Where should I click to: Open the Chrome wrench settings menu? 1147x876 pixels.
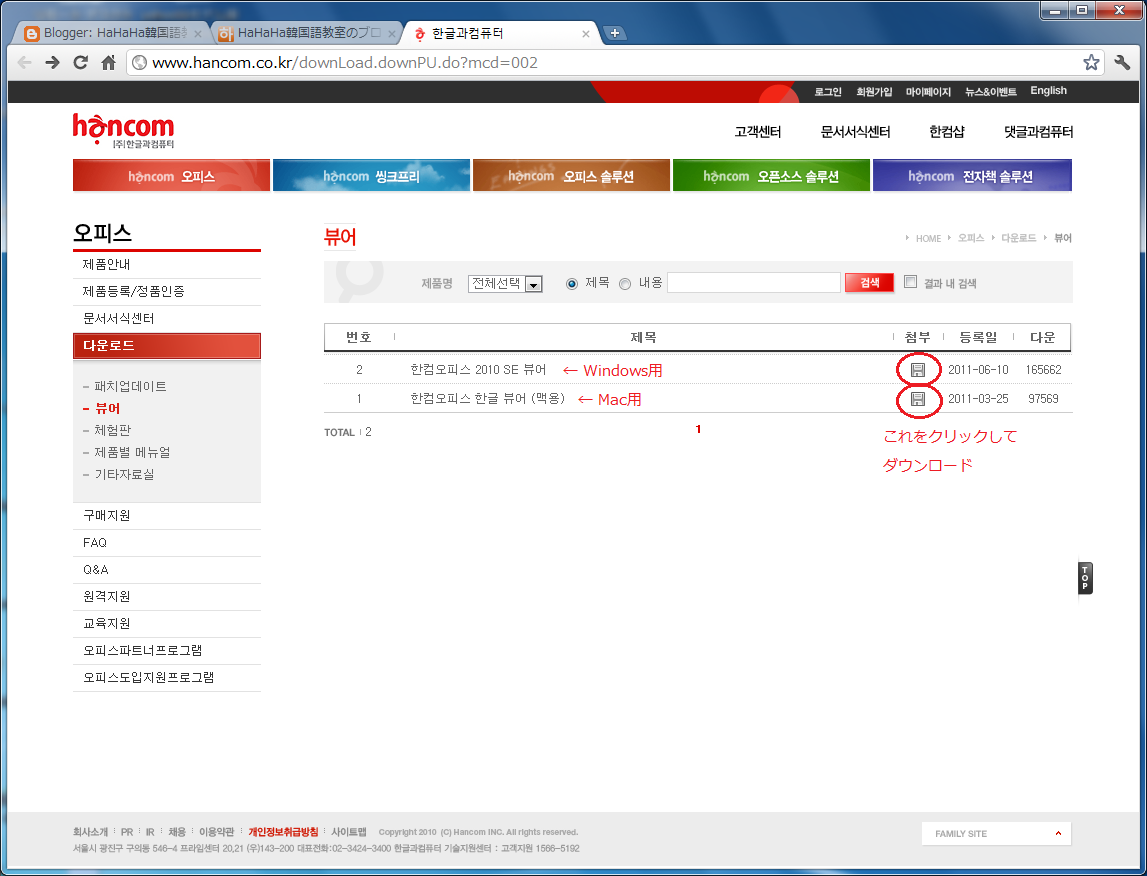click(1122, 63)
